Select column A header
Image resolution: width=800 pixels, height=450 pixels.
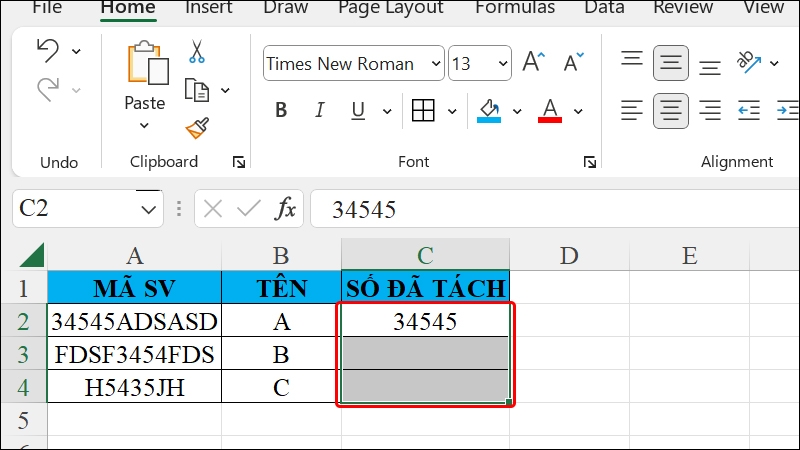(x=135, y=255)
